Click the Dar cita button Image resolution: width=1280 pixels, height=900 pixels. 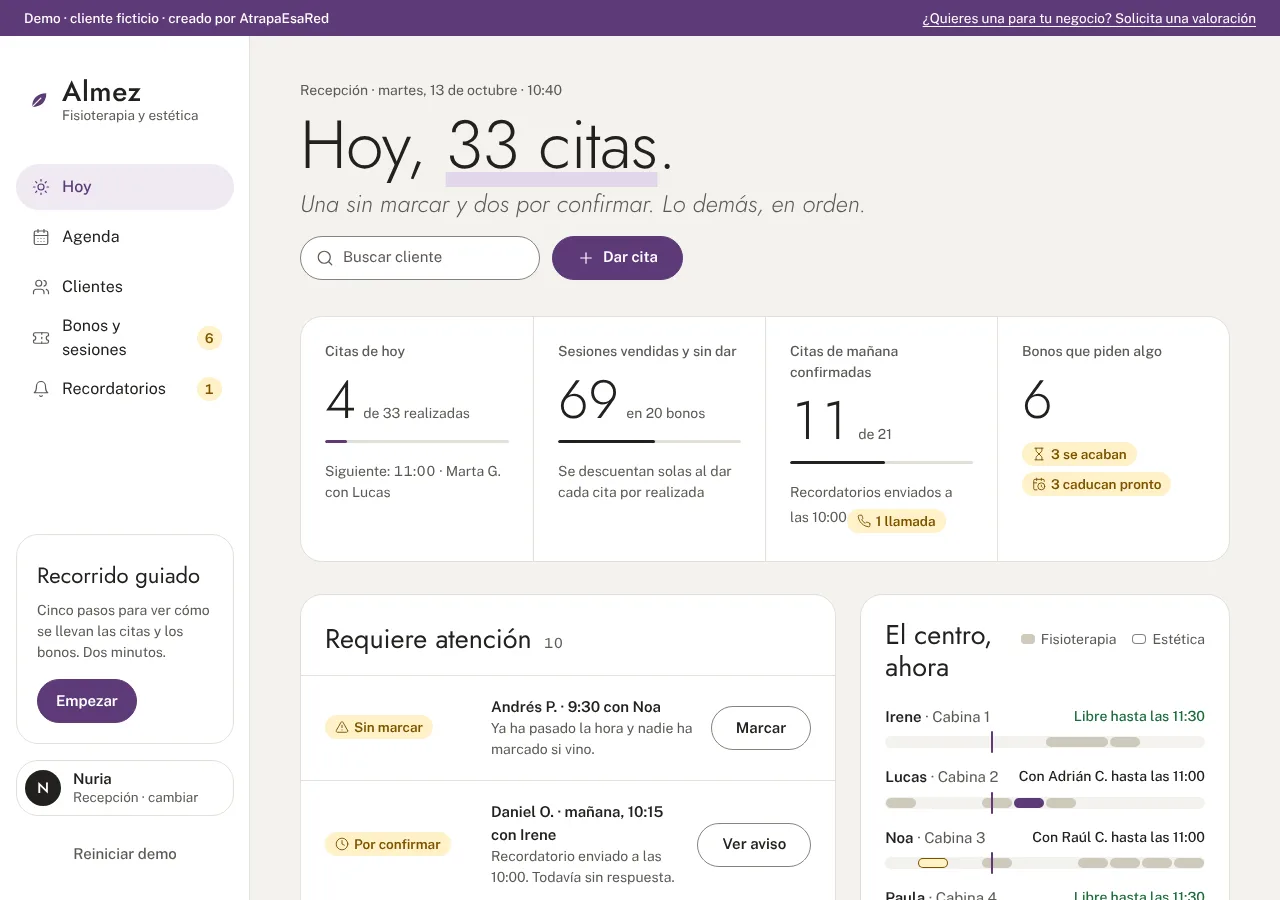coord(617,258)
